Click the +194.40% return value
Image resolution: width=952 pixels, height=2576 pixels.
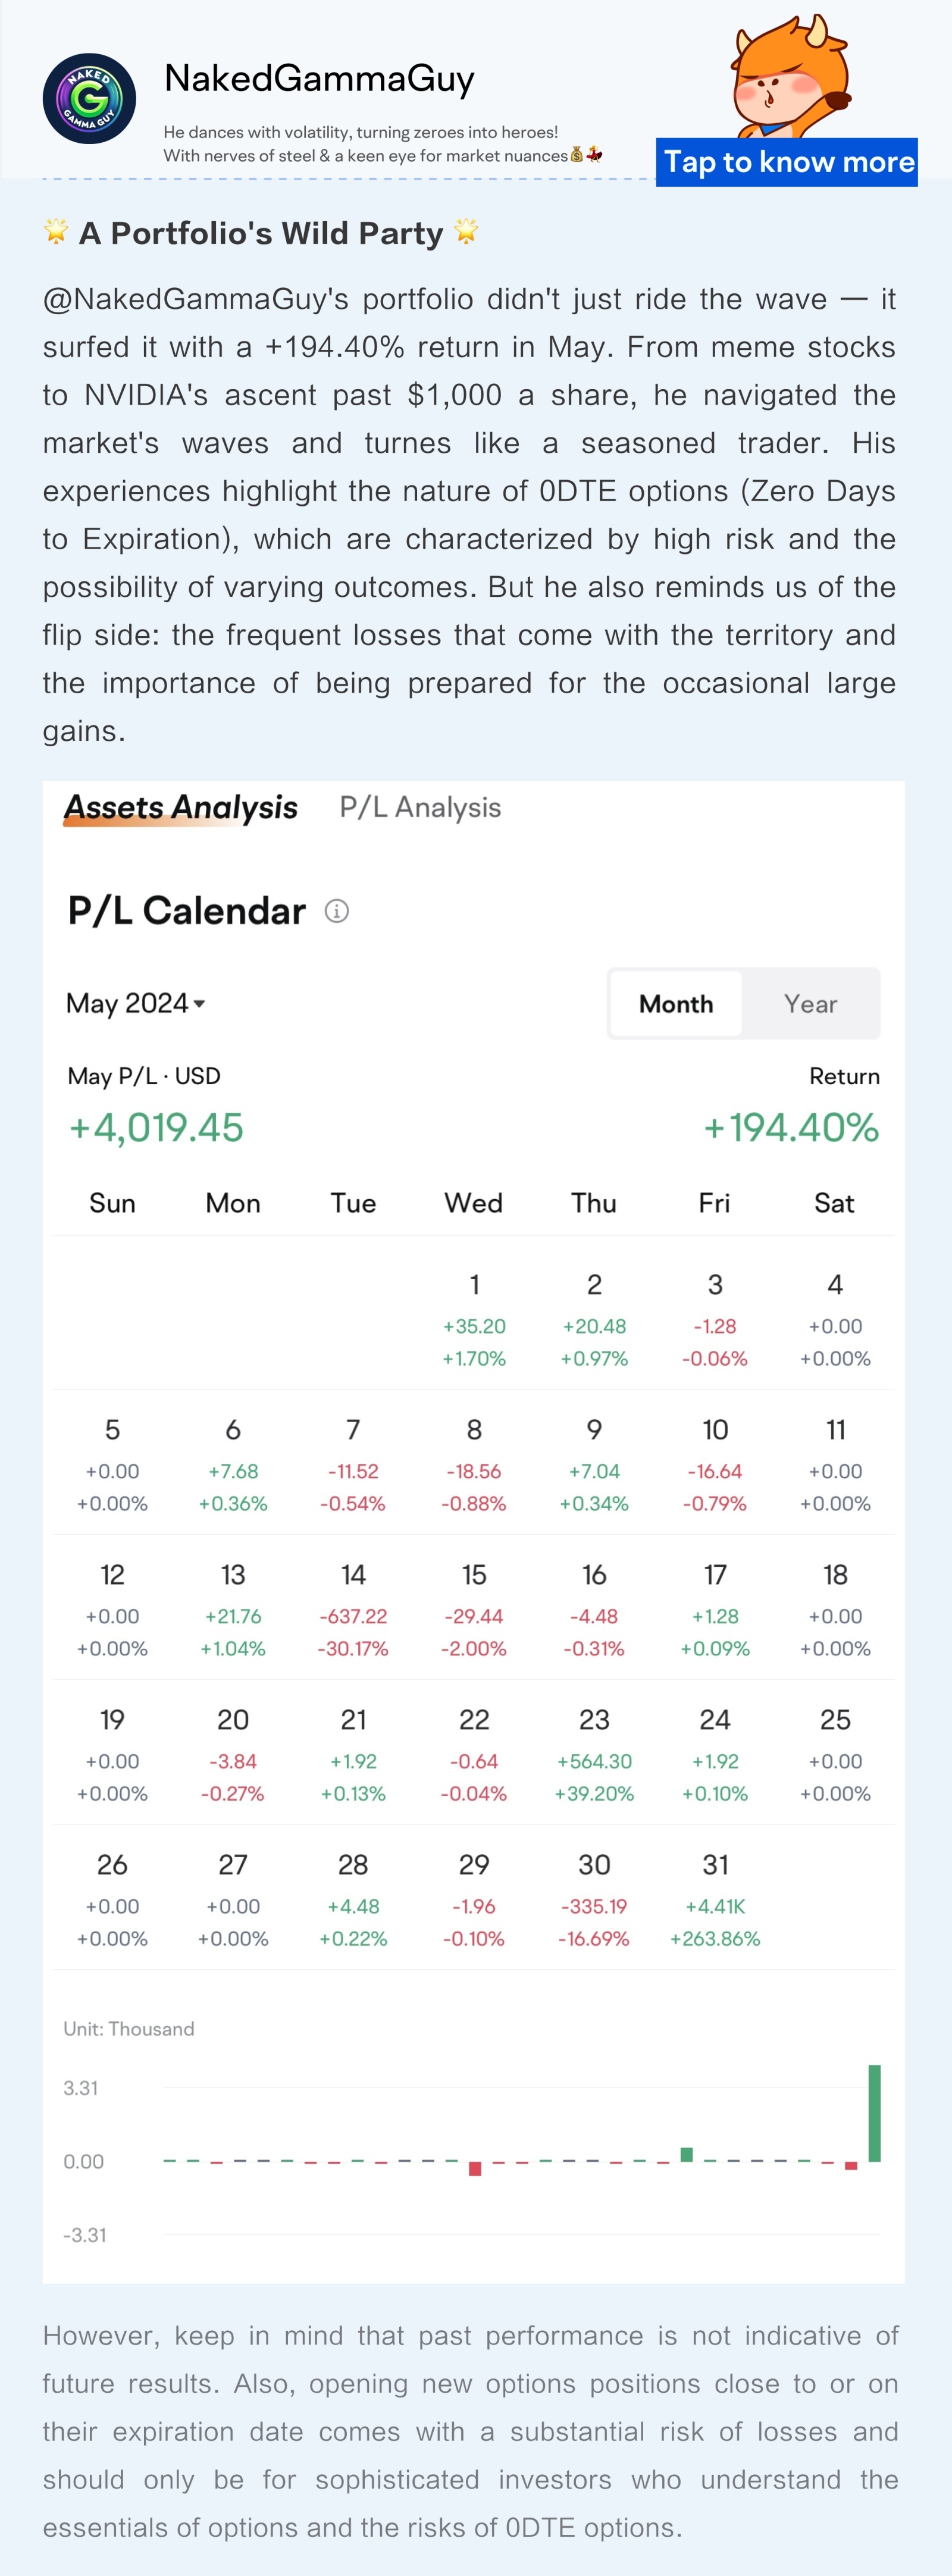[x=791, y=1128]
